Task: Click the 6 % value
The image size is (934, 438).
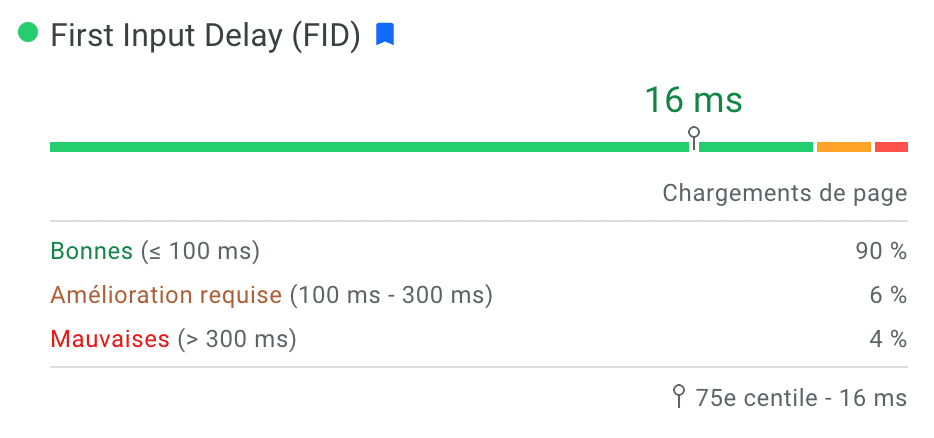Action: tap(888, 296)
